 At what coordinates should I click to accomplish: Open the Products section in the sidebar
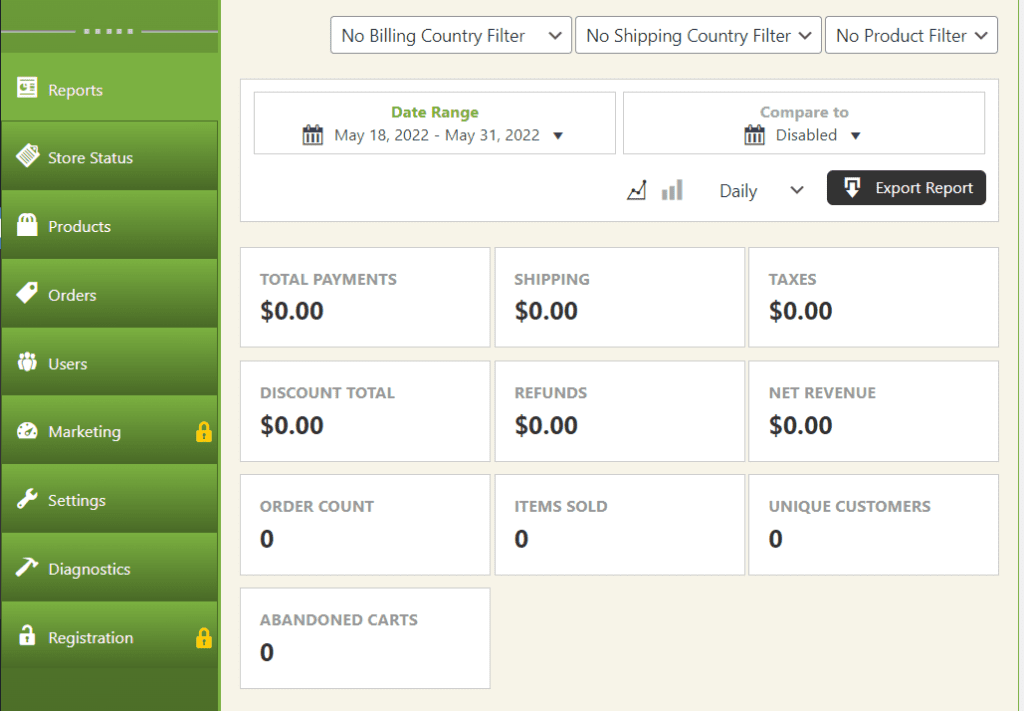(80, 226)
